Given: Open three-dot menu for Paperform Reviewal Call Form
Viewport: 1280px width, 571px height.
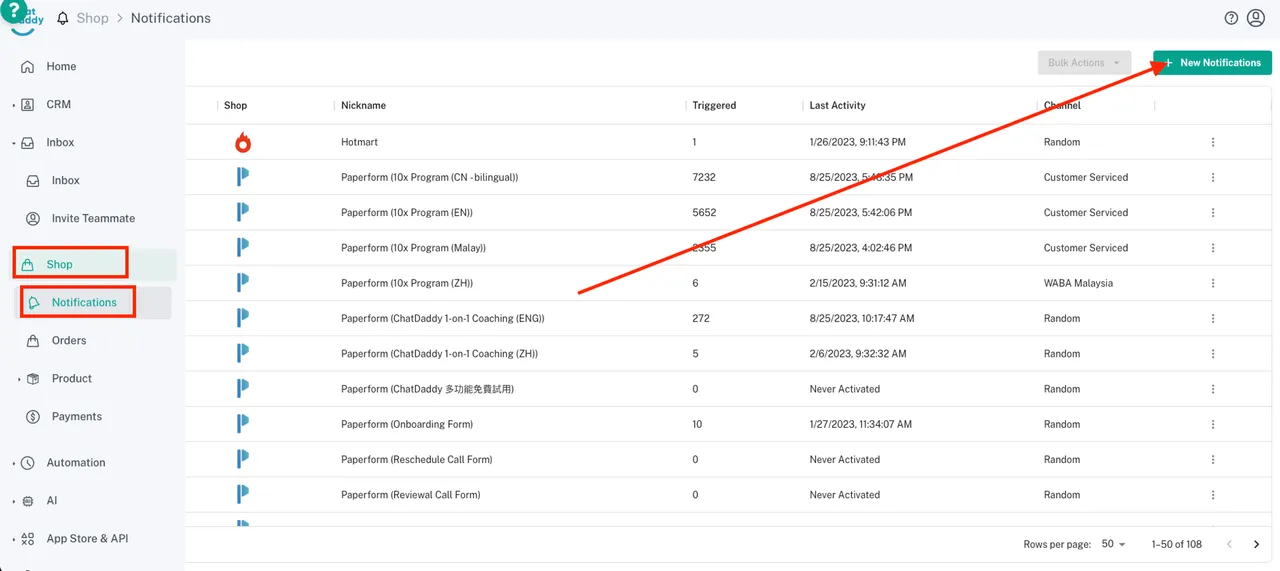Looking at the screenshot, I should point(1213,495).
